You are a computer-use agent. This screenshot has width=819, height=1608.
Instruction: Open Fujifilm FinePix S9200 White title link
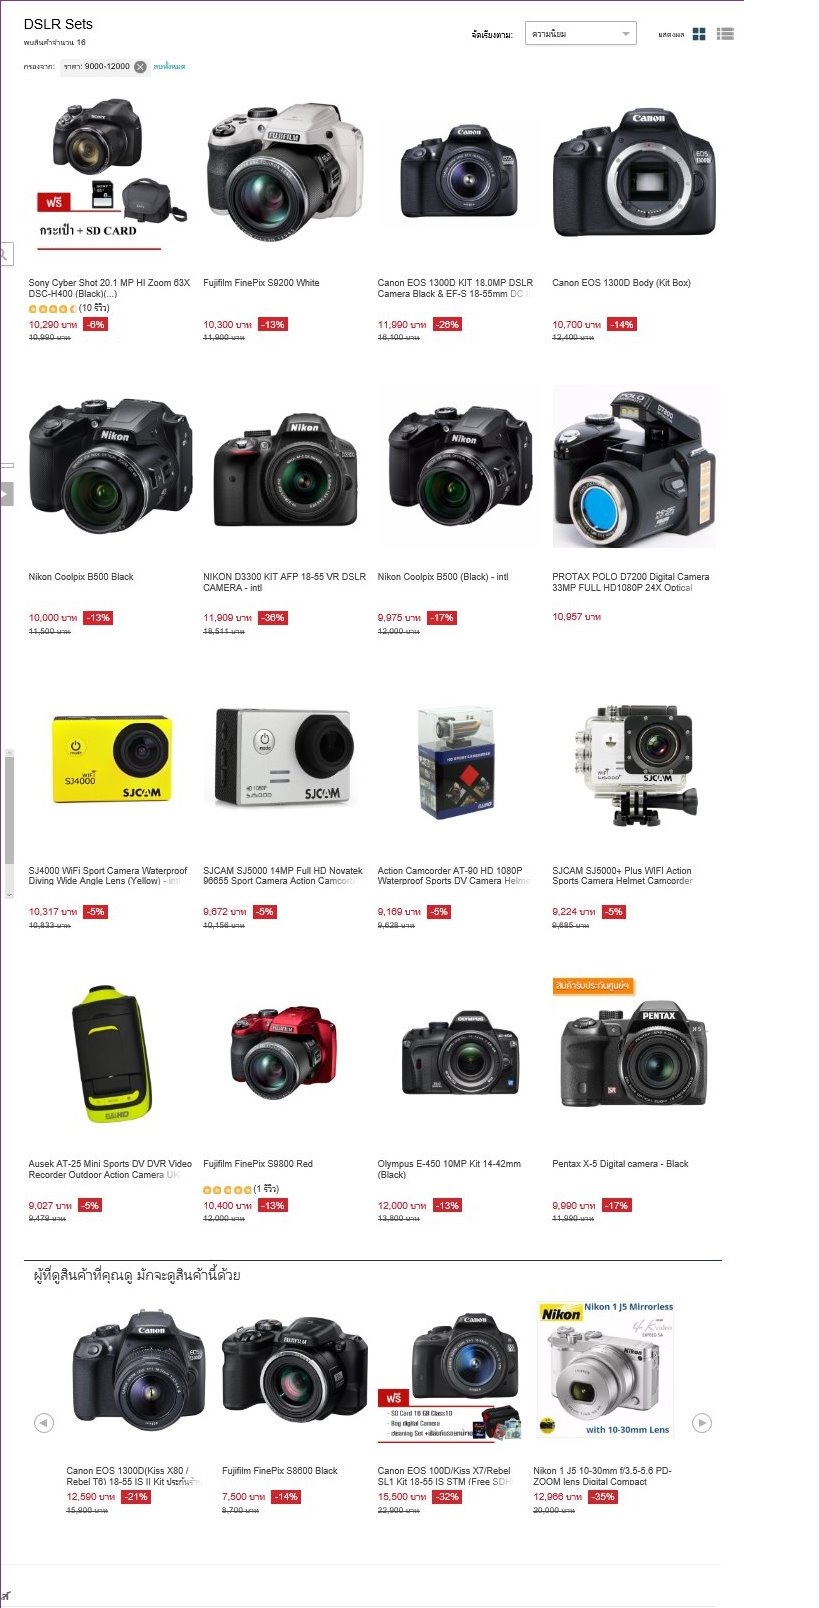click(x=261, y=283)
